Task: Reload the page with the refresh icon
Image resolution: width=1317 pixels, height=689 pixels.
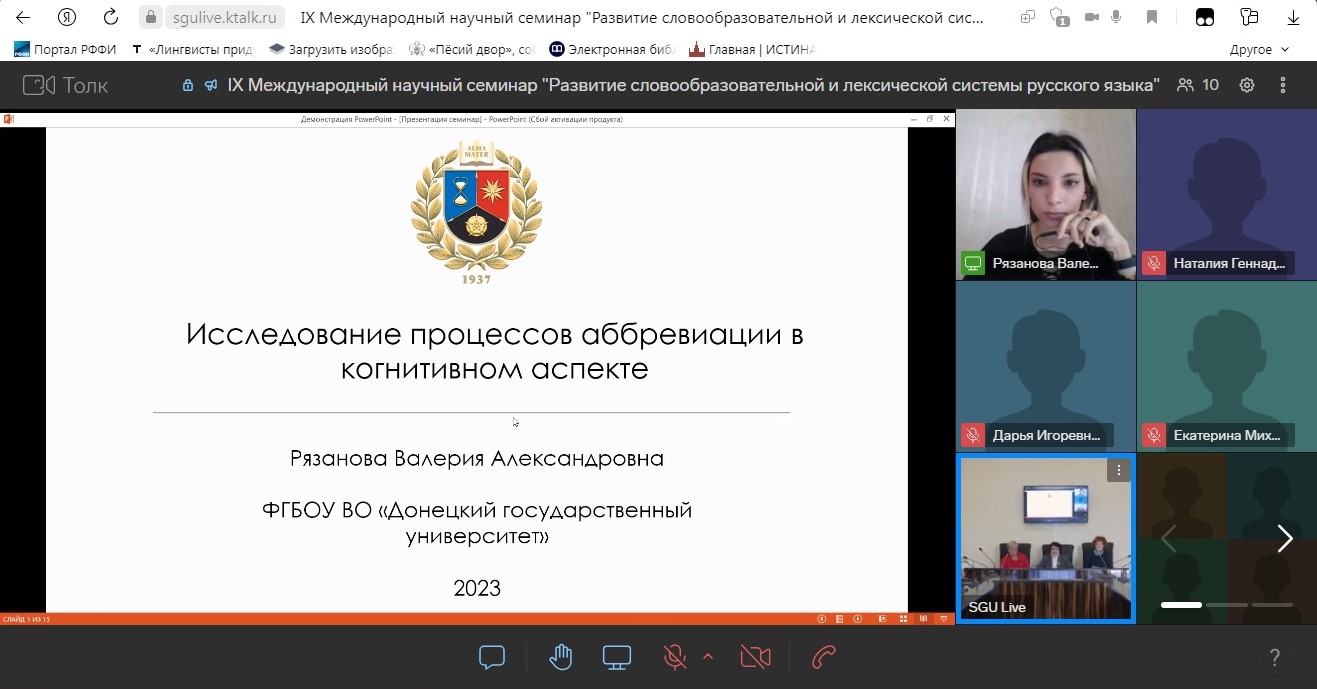Action: click(111, 17)
